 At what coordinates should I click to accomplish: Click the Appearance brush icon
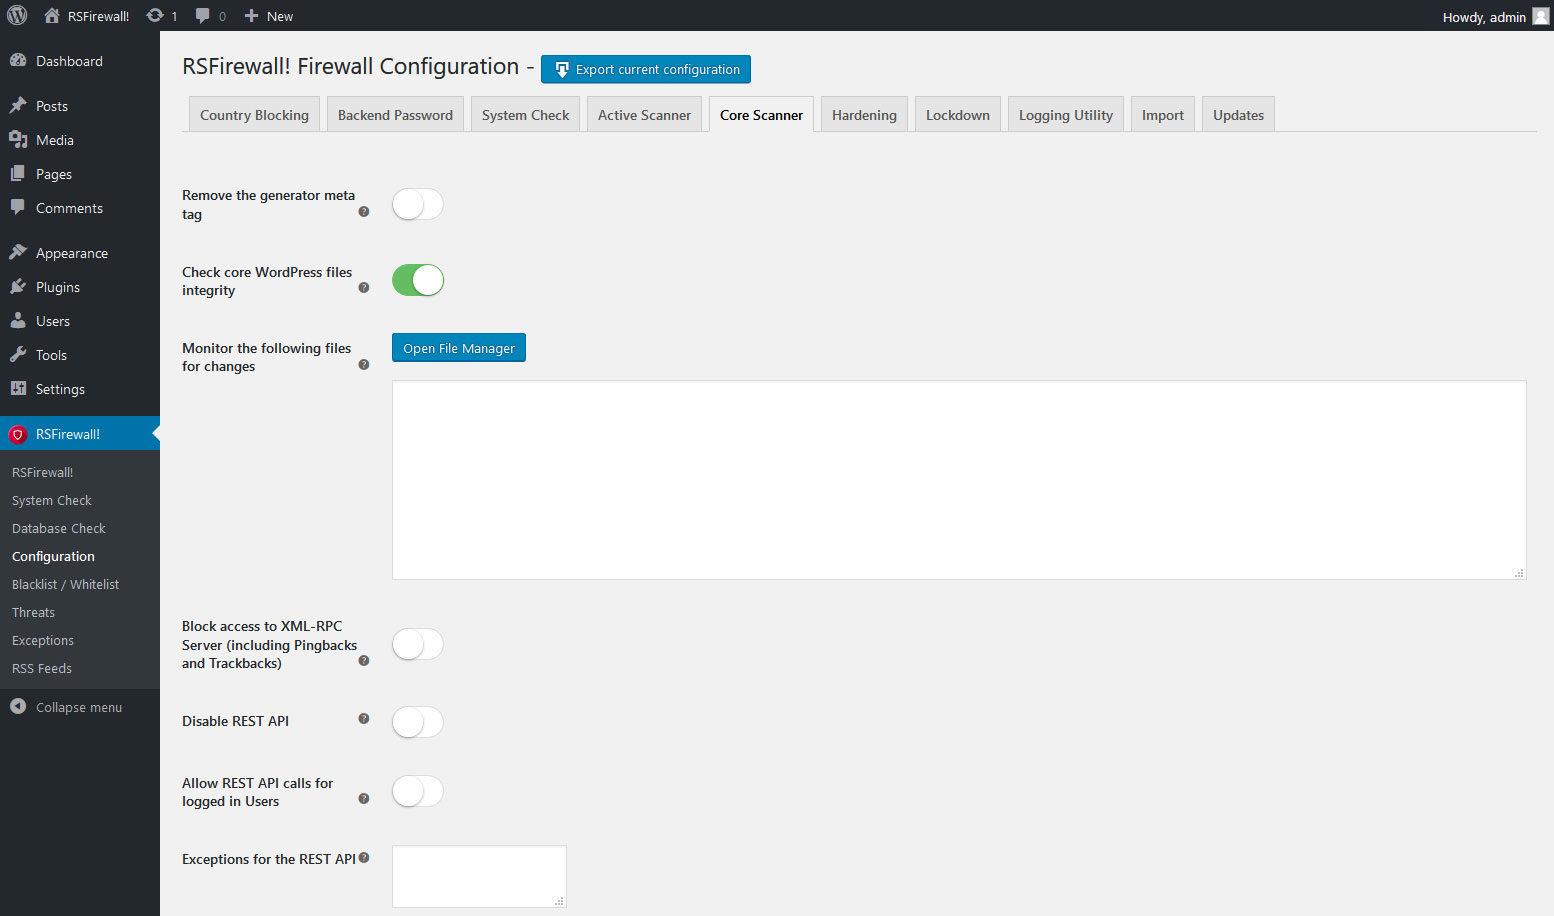(18, 252)
